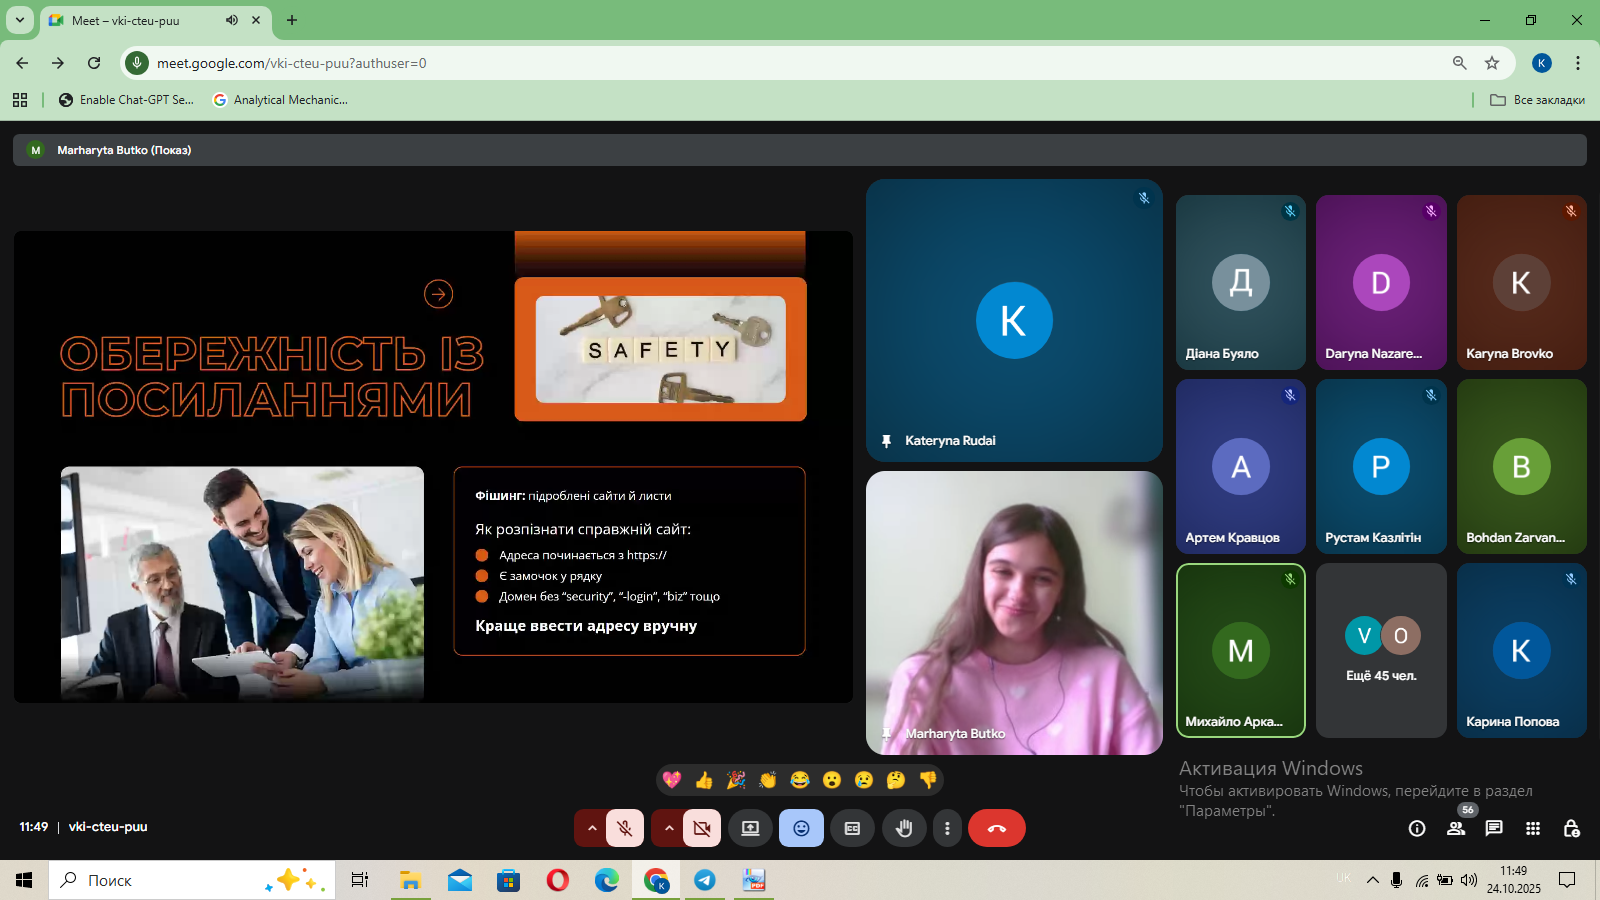Start screen sharing with Present button
The image size is (1600, 900).
point(750,828)
